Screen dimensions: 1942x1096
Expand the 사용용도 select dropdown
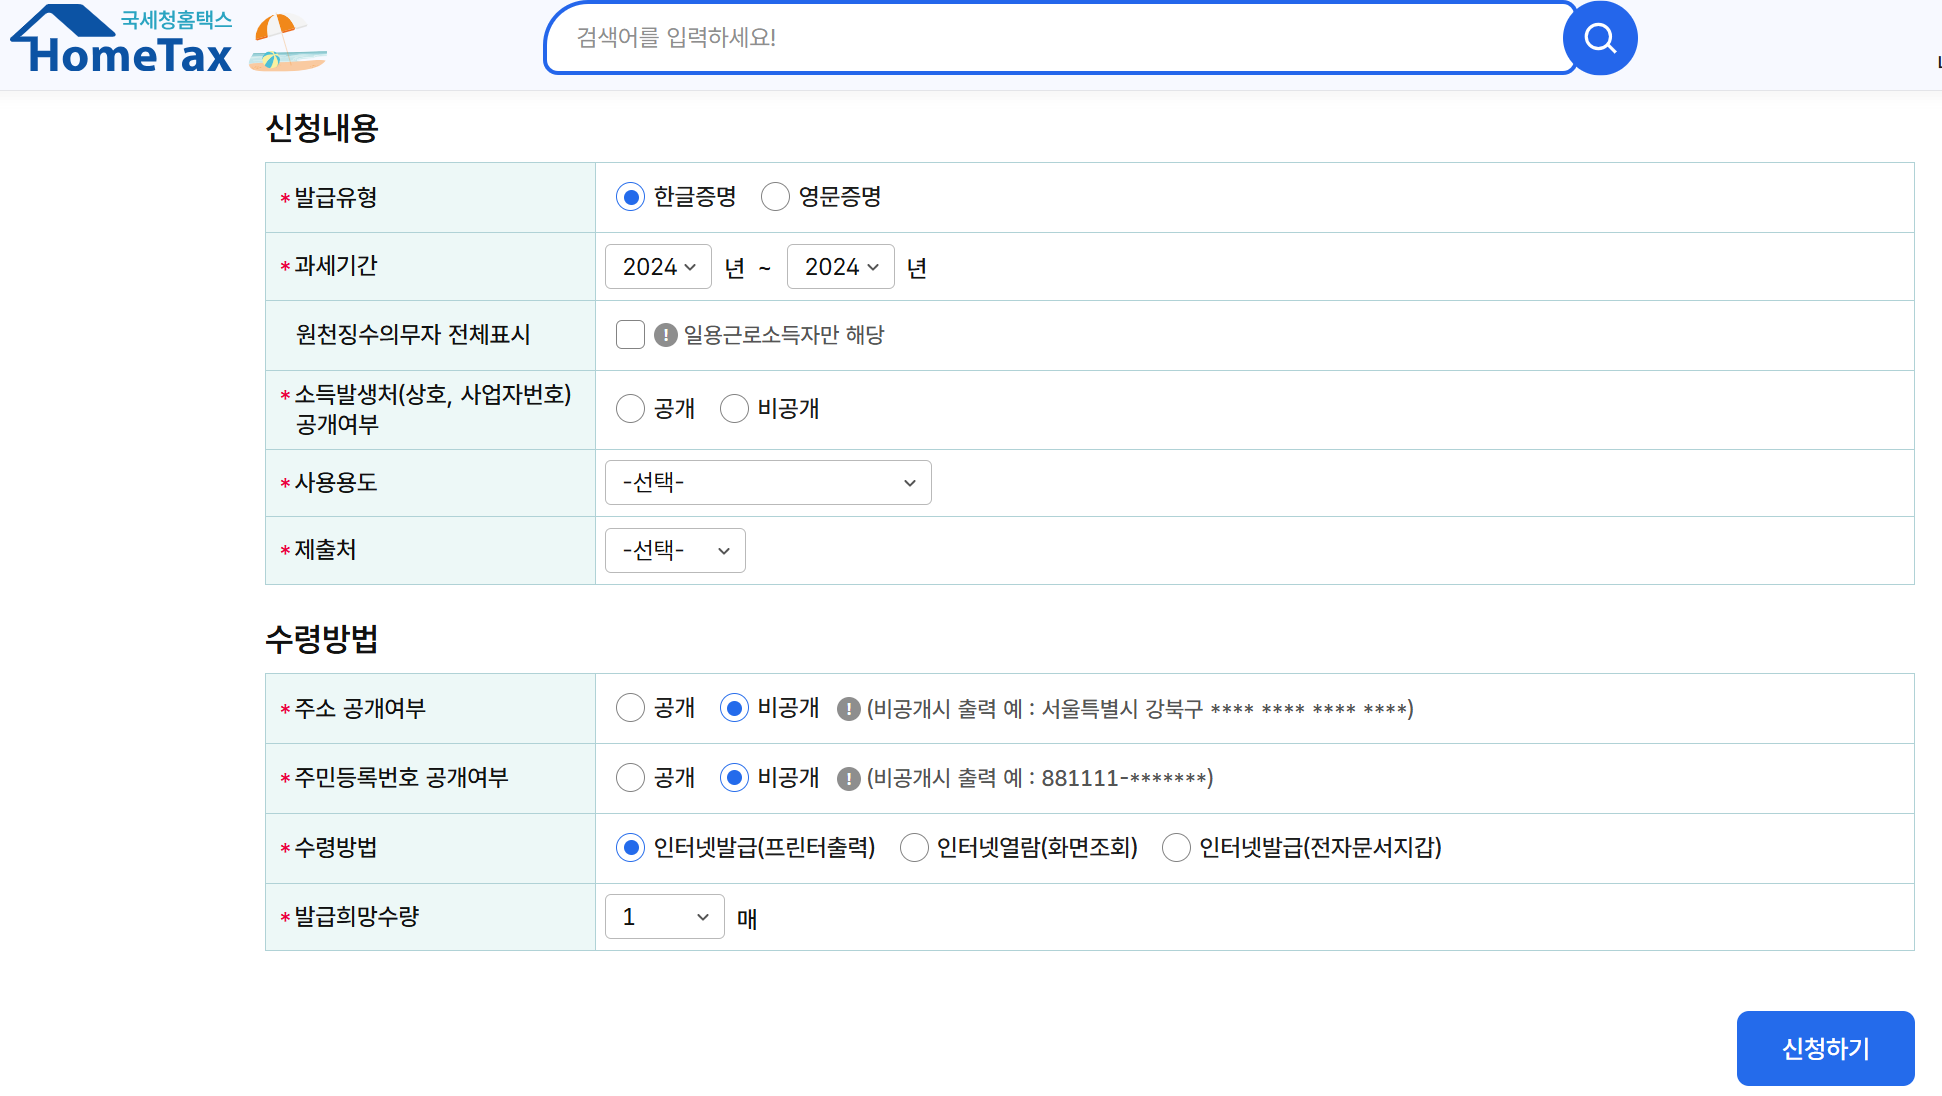768,483
